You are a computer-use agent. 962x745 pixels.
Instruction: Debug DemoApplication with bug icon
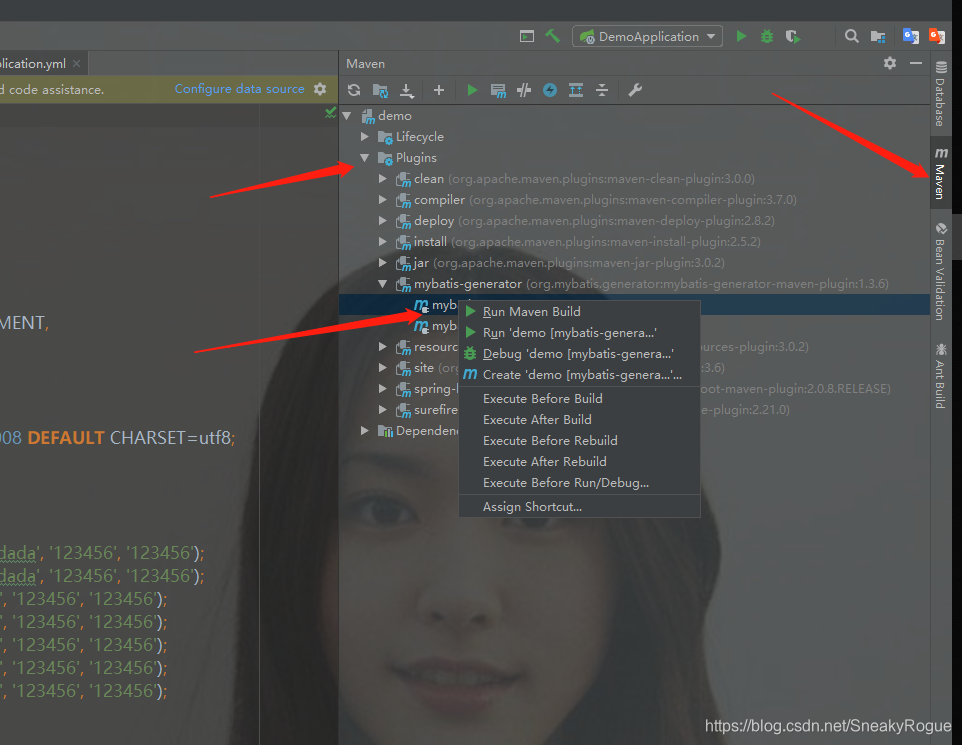767,36
